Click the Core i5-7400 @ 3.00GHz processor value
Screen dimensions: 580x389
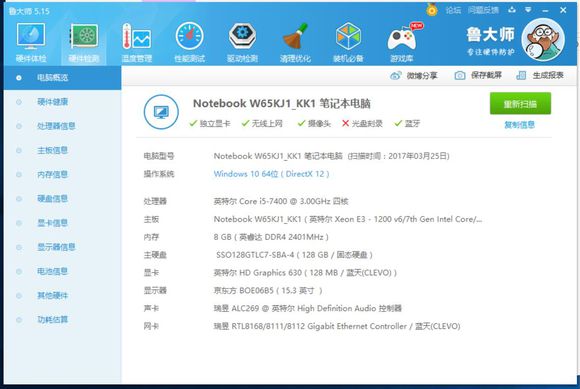pyautogui.click(x=281, y=202)
